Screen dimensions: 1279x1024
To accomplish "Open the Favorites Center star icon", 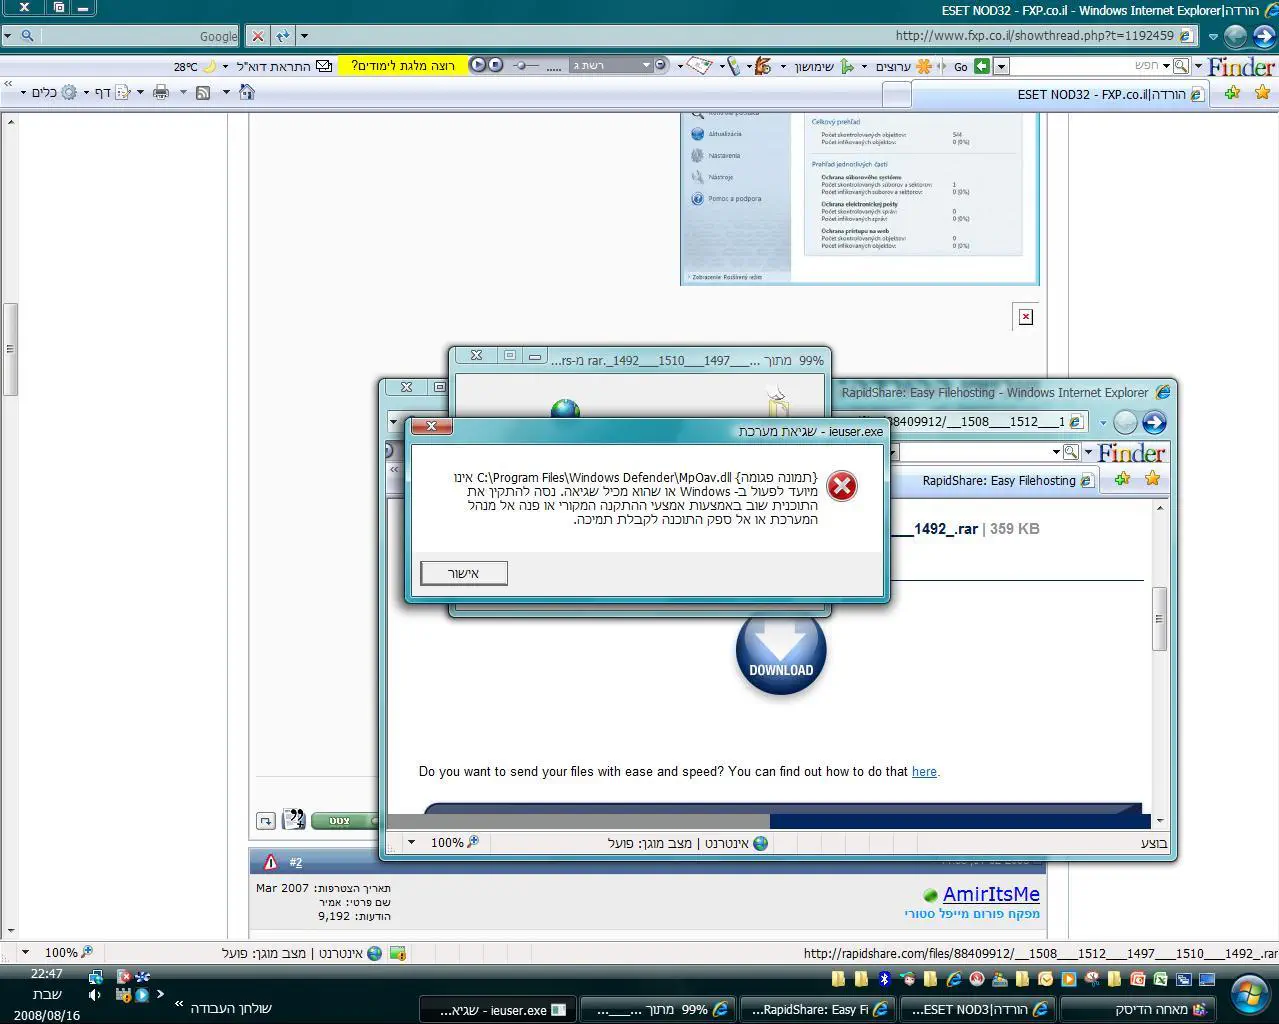I will coord(1262,92).
